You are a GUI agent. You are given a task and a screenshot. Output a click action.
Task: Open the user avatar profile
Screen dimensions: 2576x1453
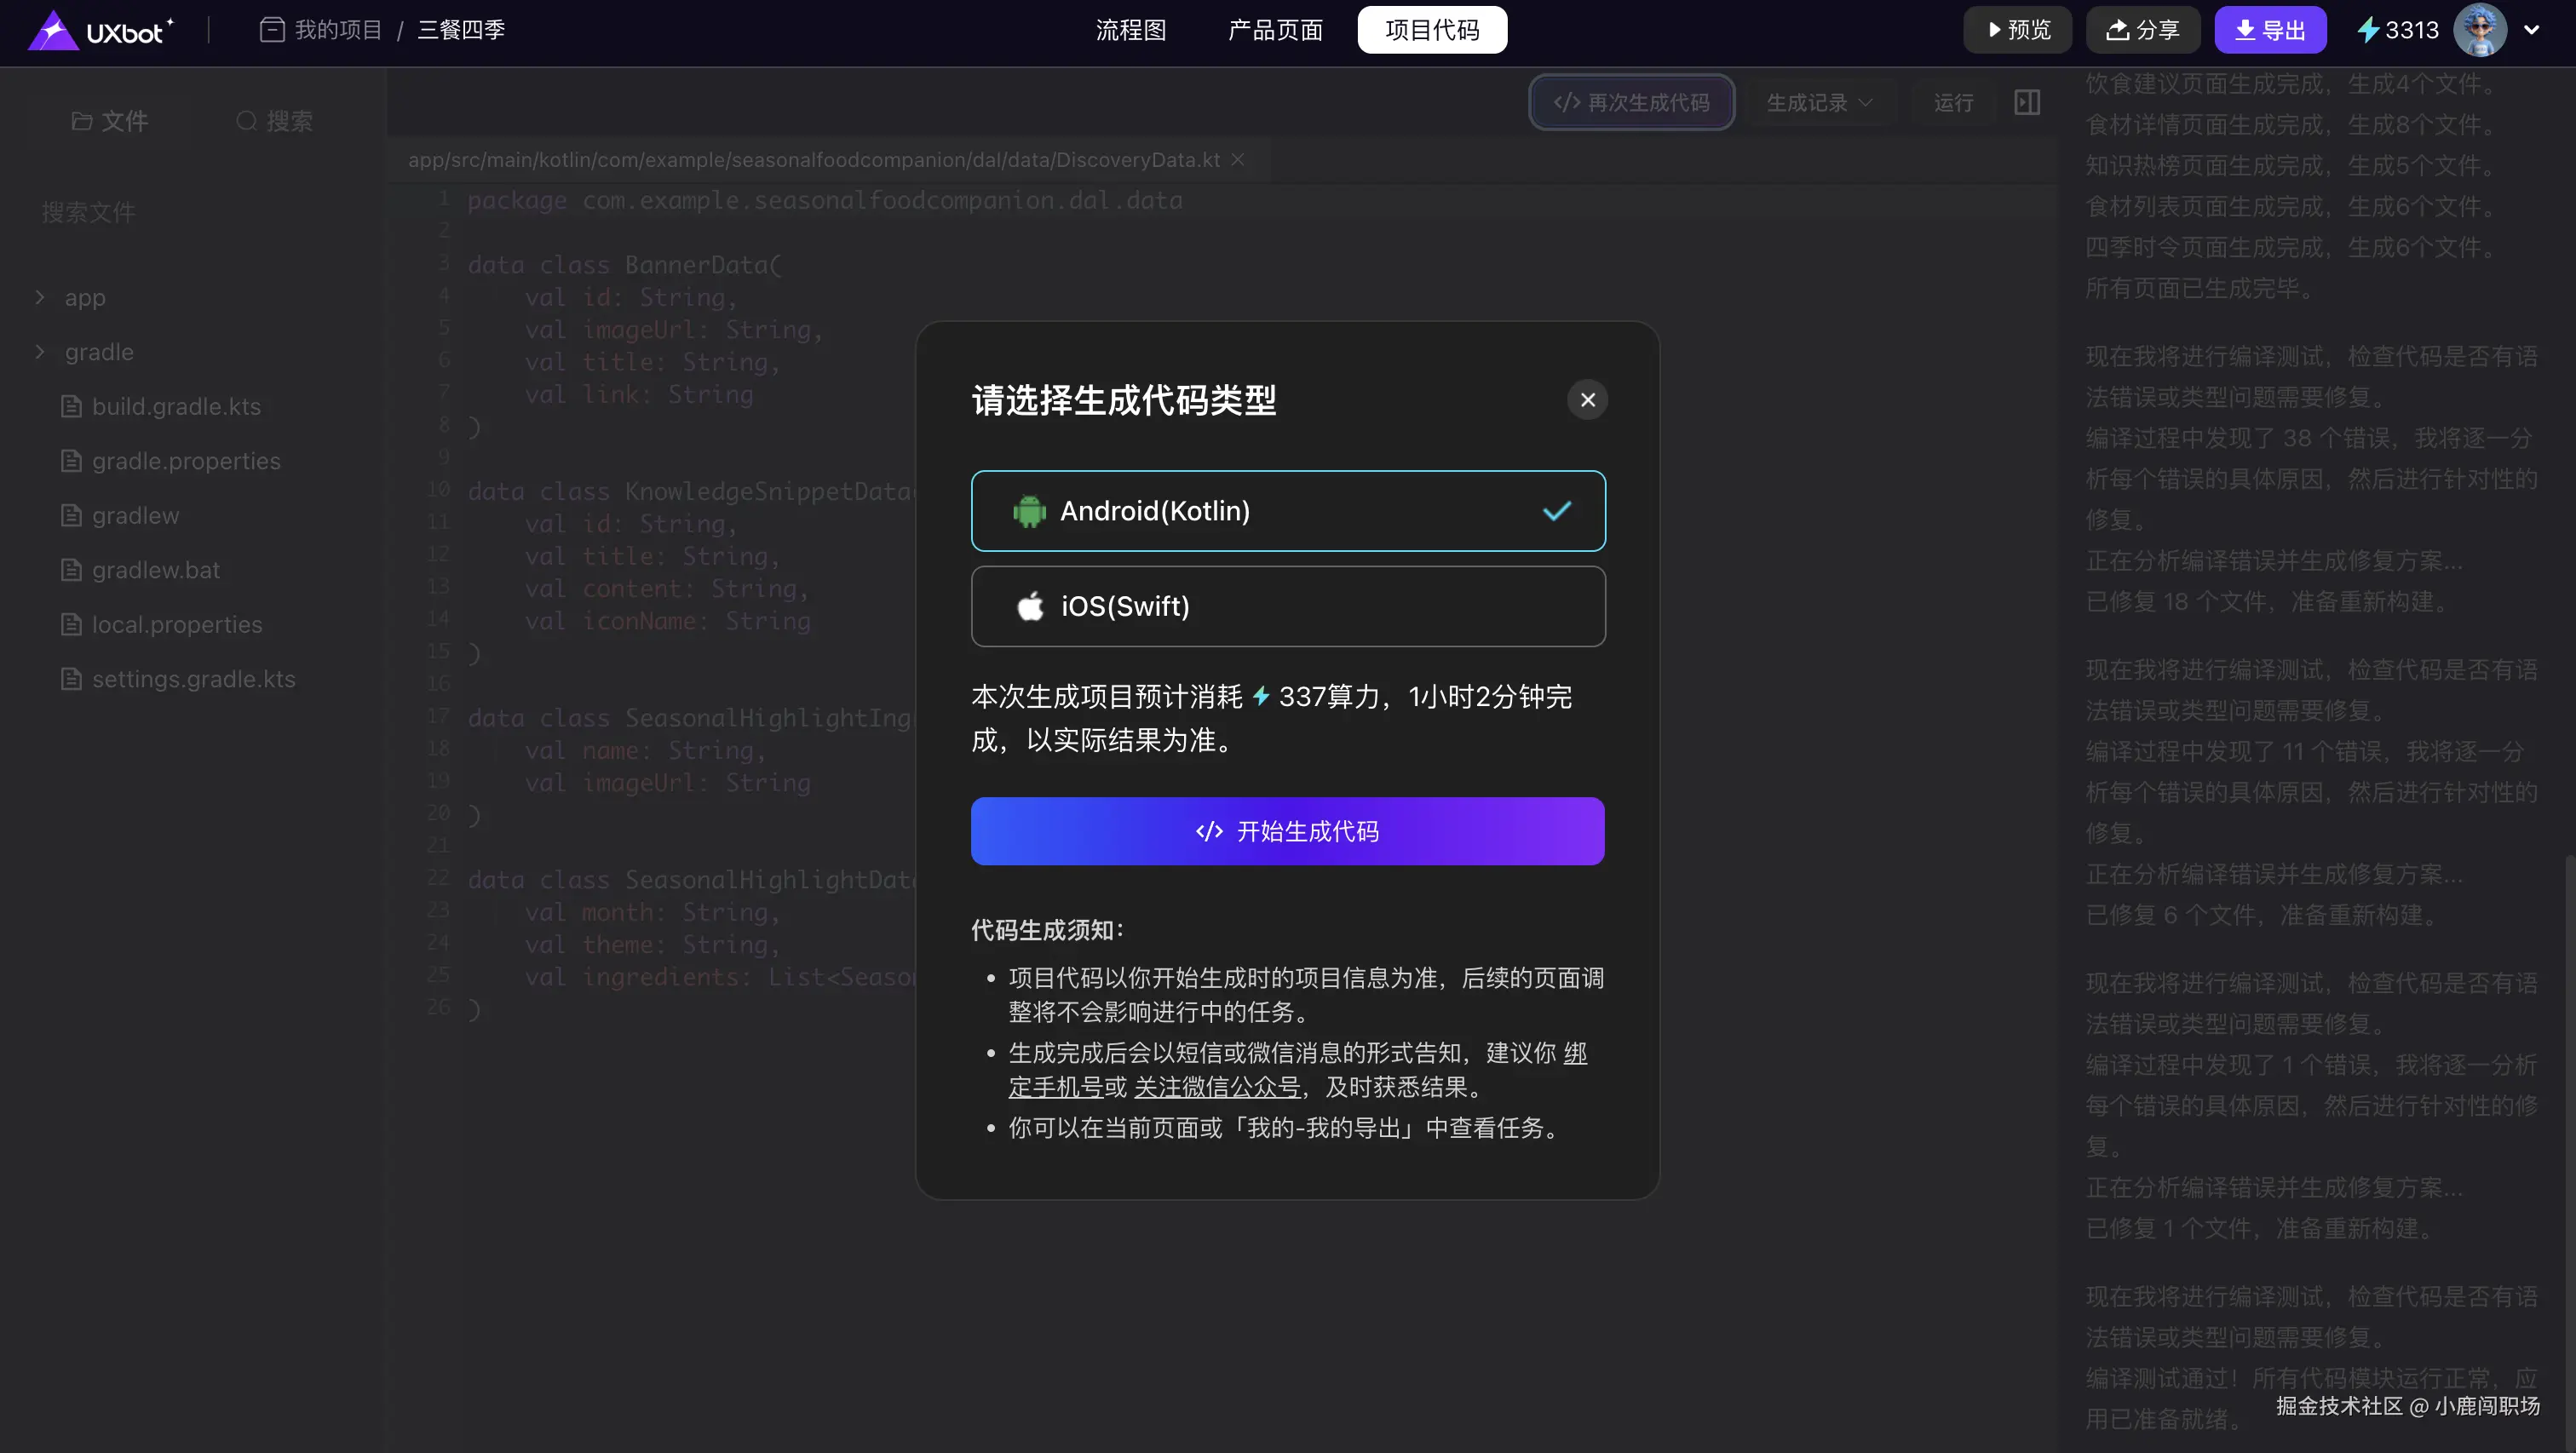2479,30
